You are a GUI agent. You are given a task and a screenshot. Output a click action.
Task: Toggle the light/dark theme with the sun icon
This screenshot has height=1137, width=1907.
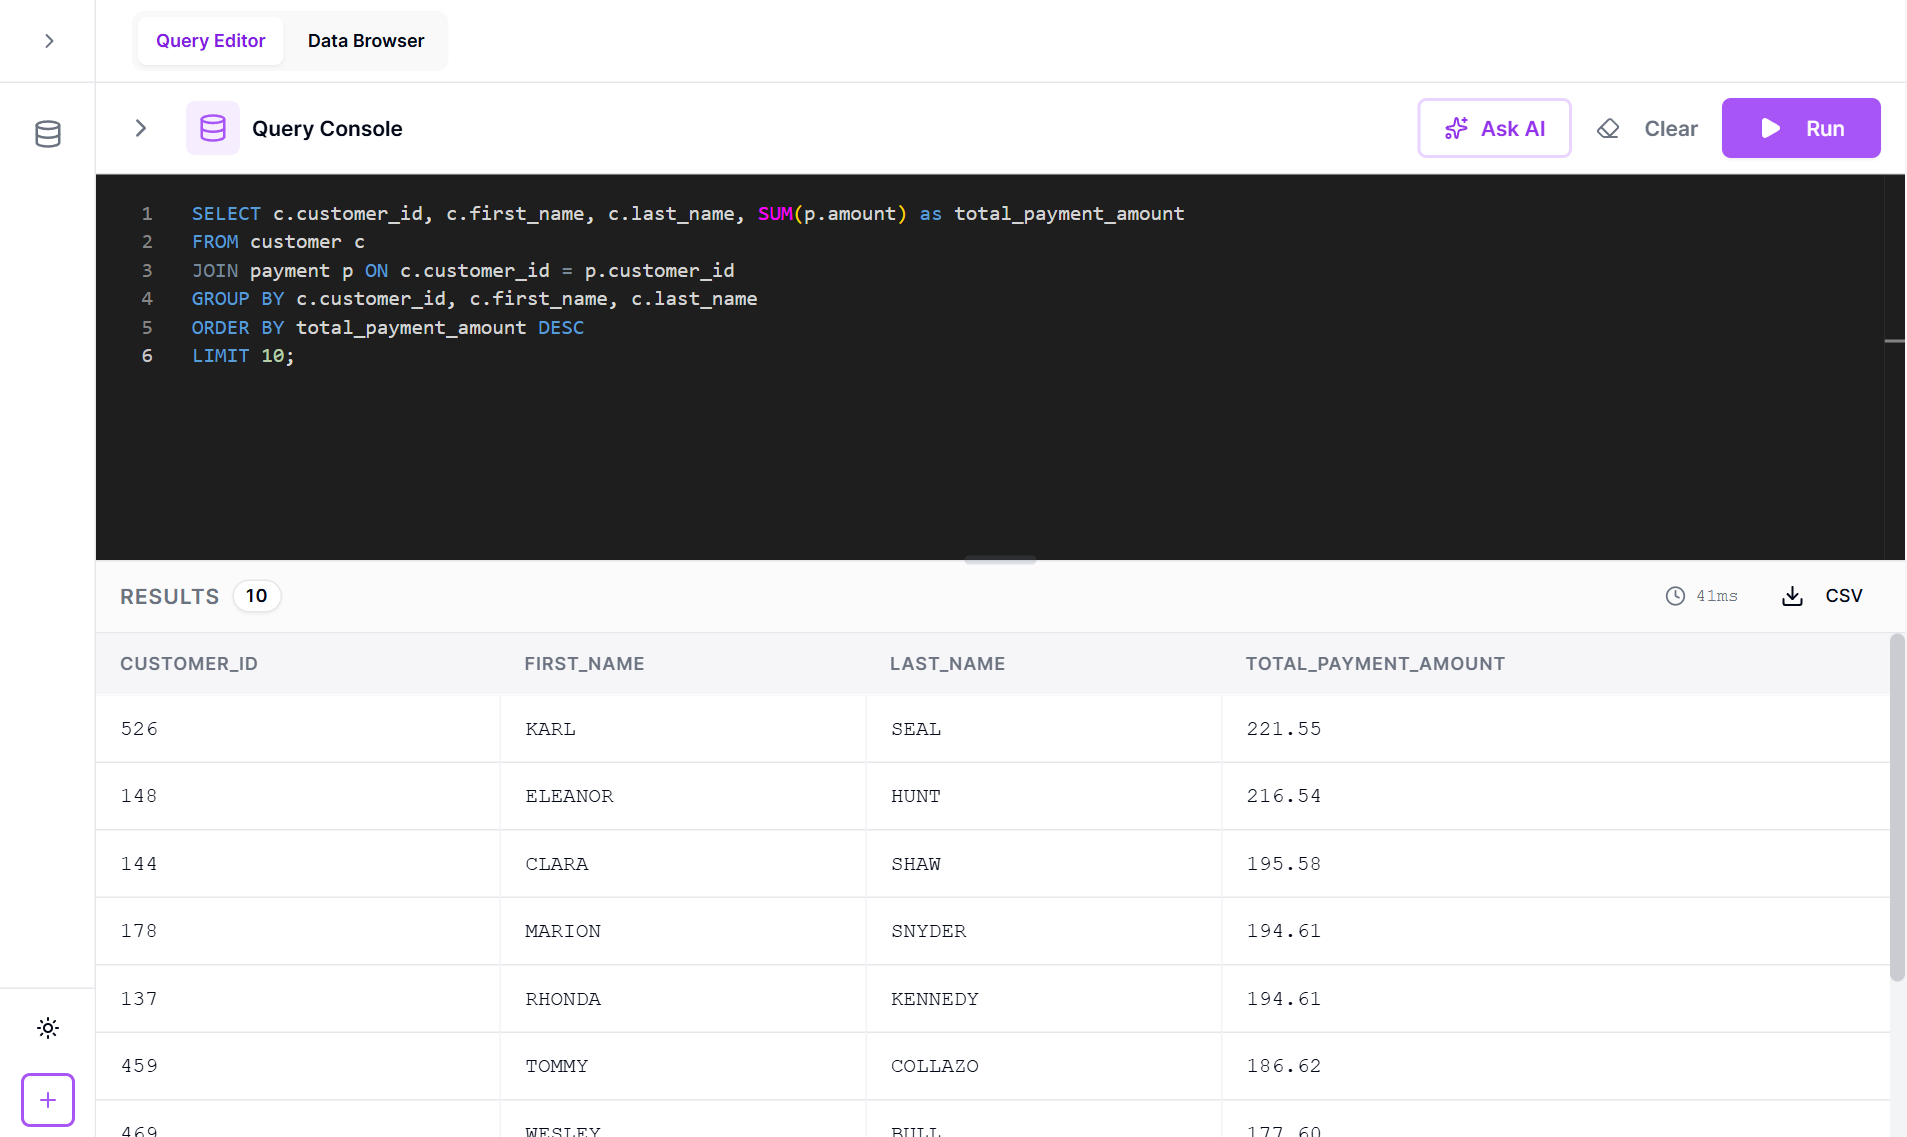click(x=47, y=1027)
